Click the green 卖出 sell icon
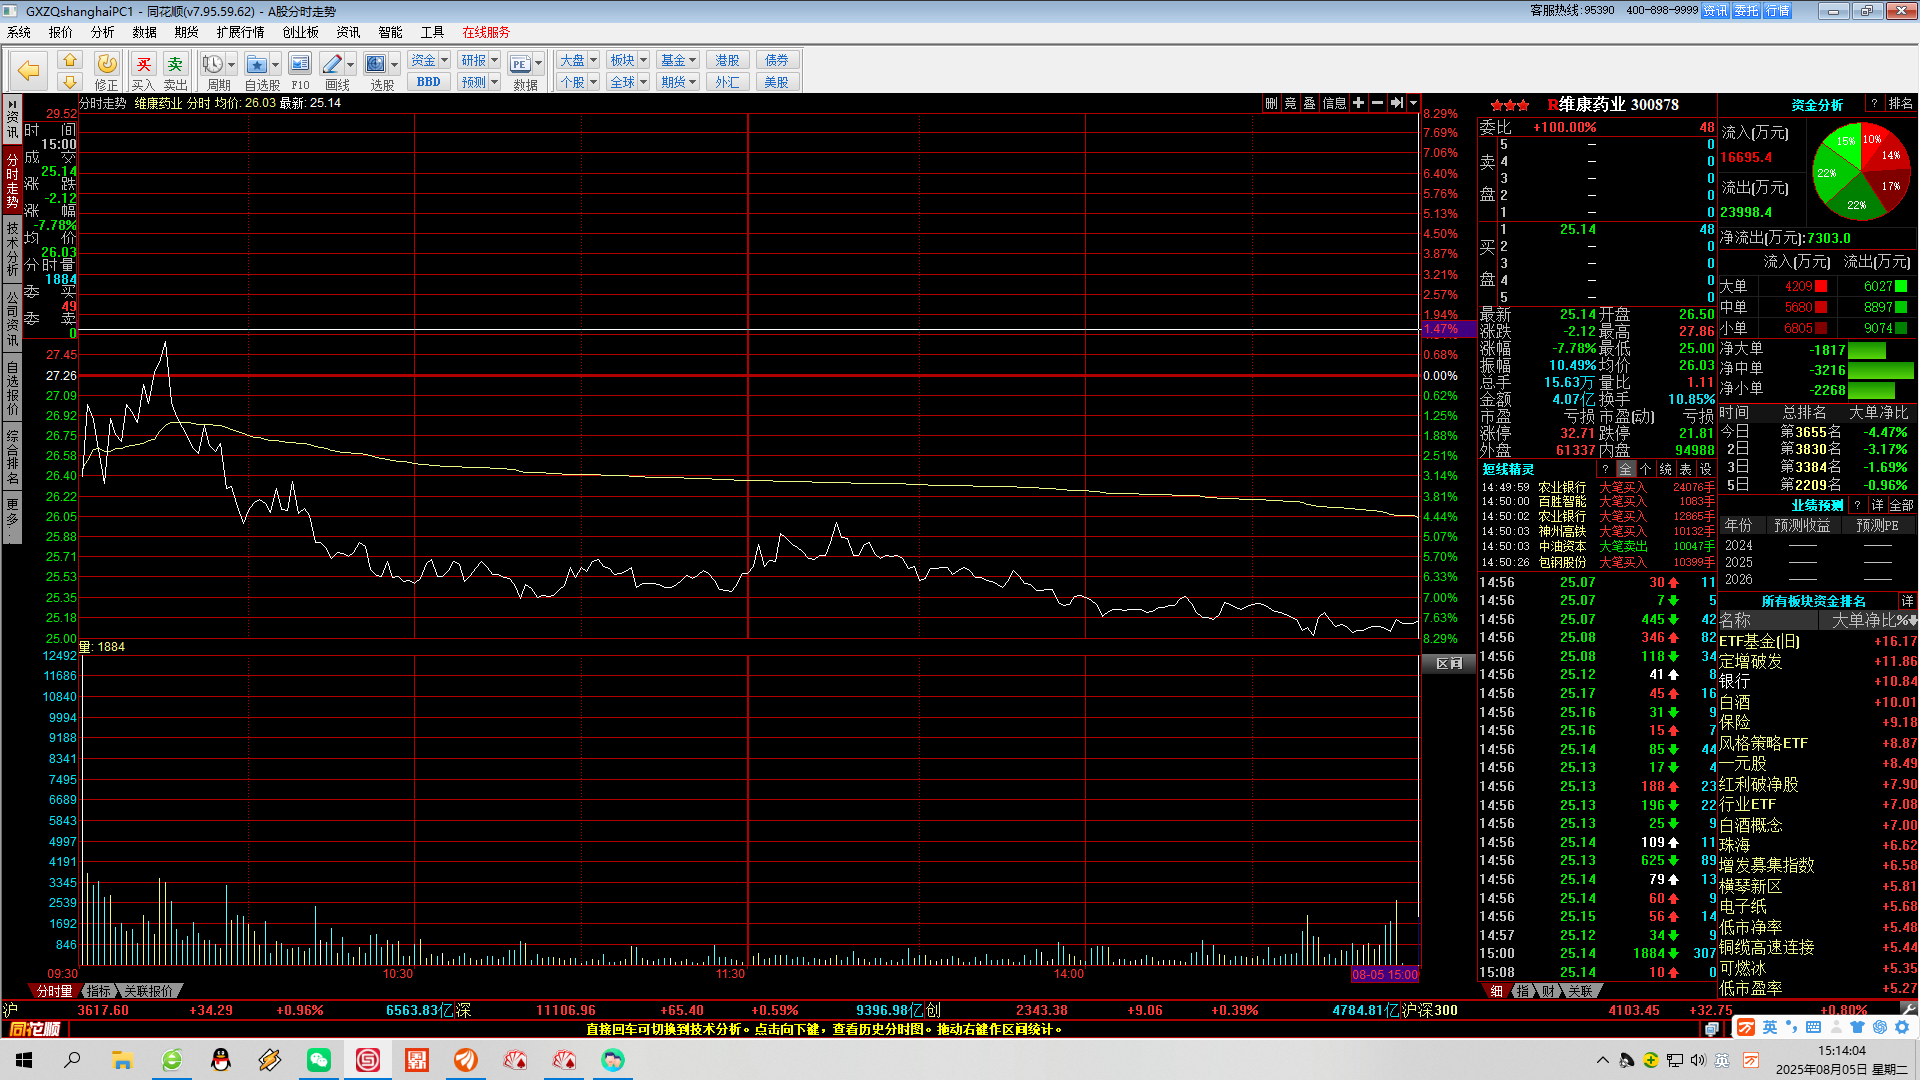This screenshot has height=1080, width=1920. click(175, 64)
